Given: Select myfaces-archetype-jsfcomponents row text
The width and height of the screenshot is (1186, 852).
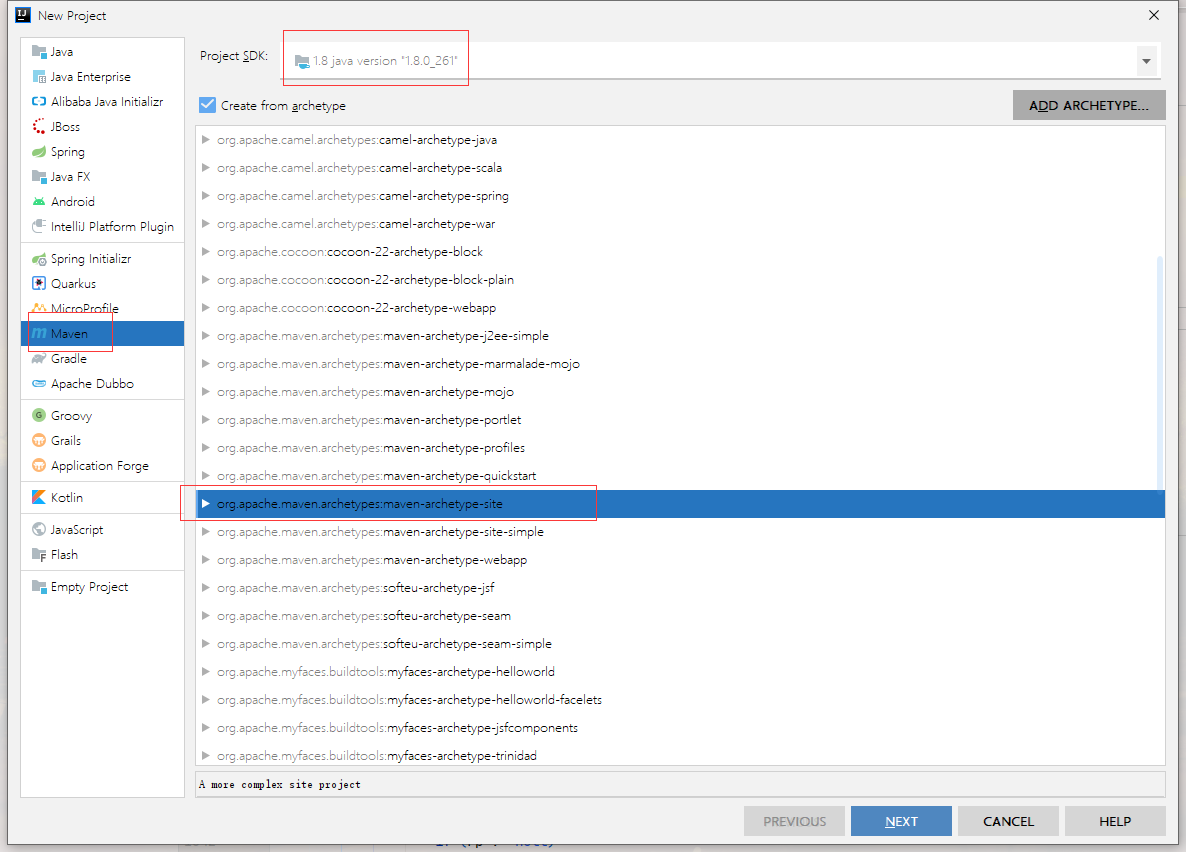Looking at the screenshot, I should pos(397,727).
